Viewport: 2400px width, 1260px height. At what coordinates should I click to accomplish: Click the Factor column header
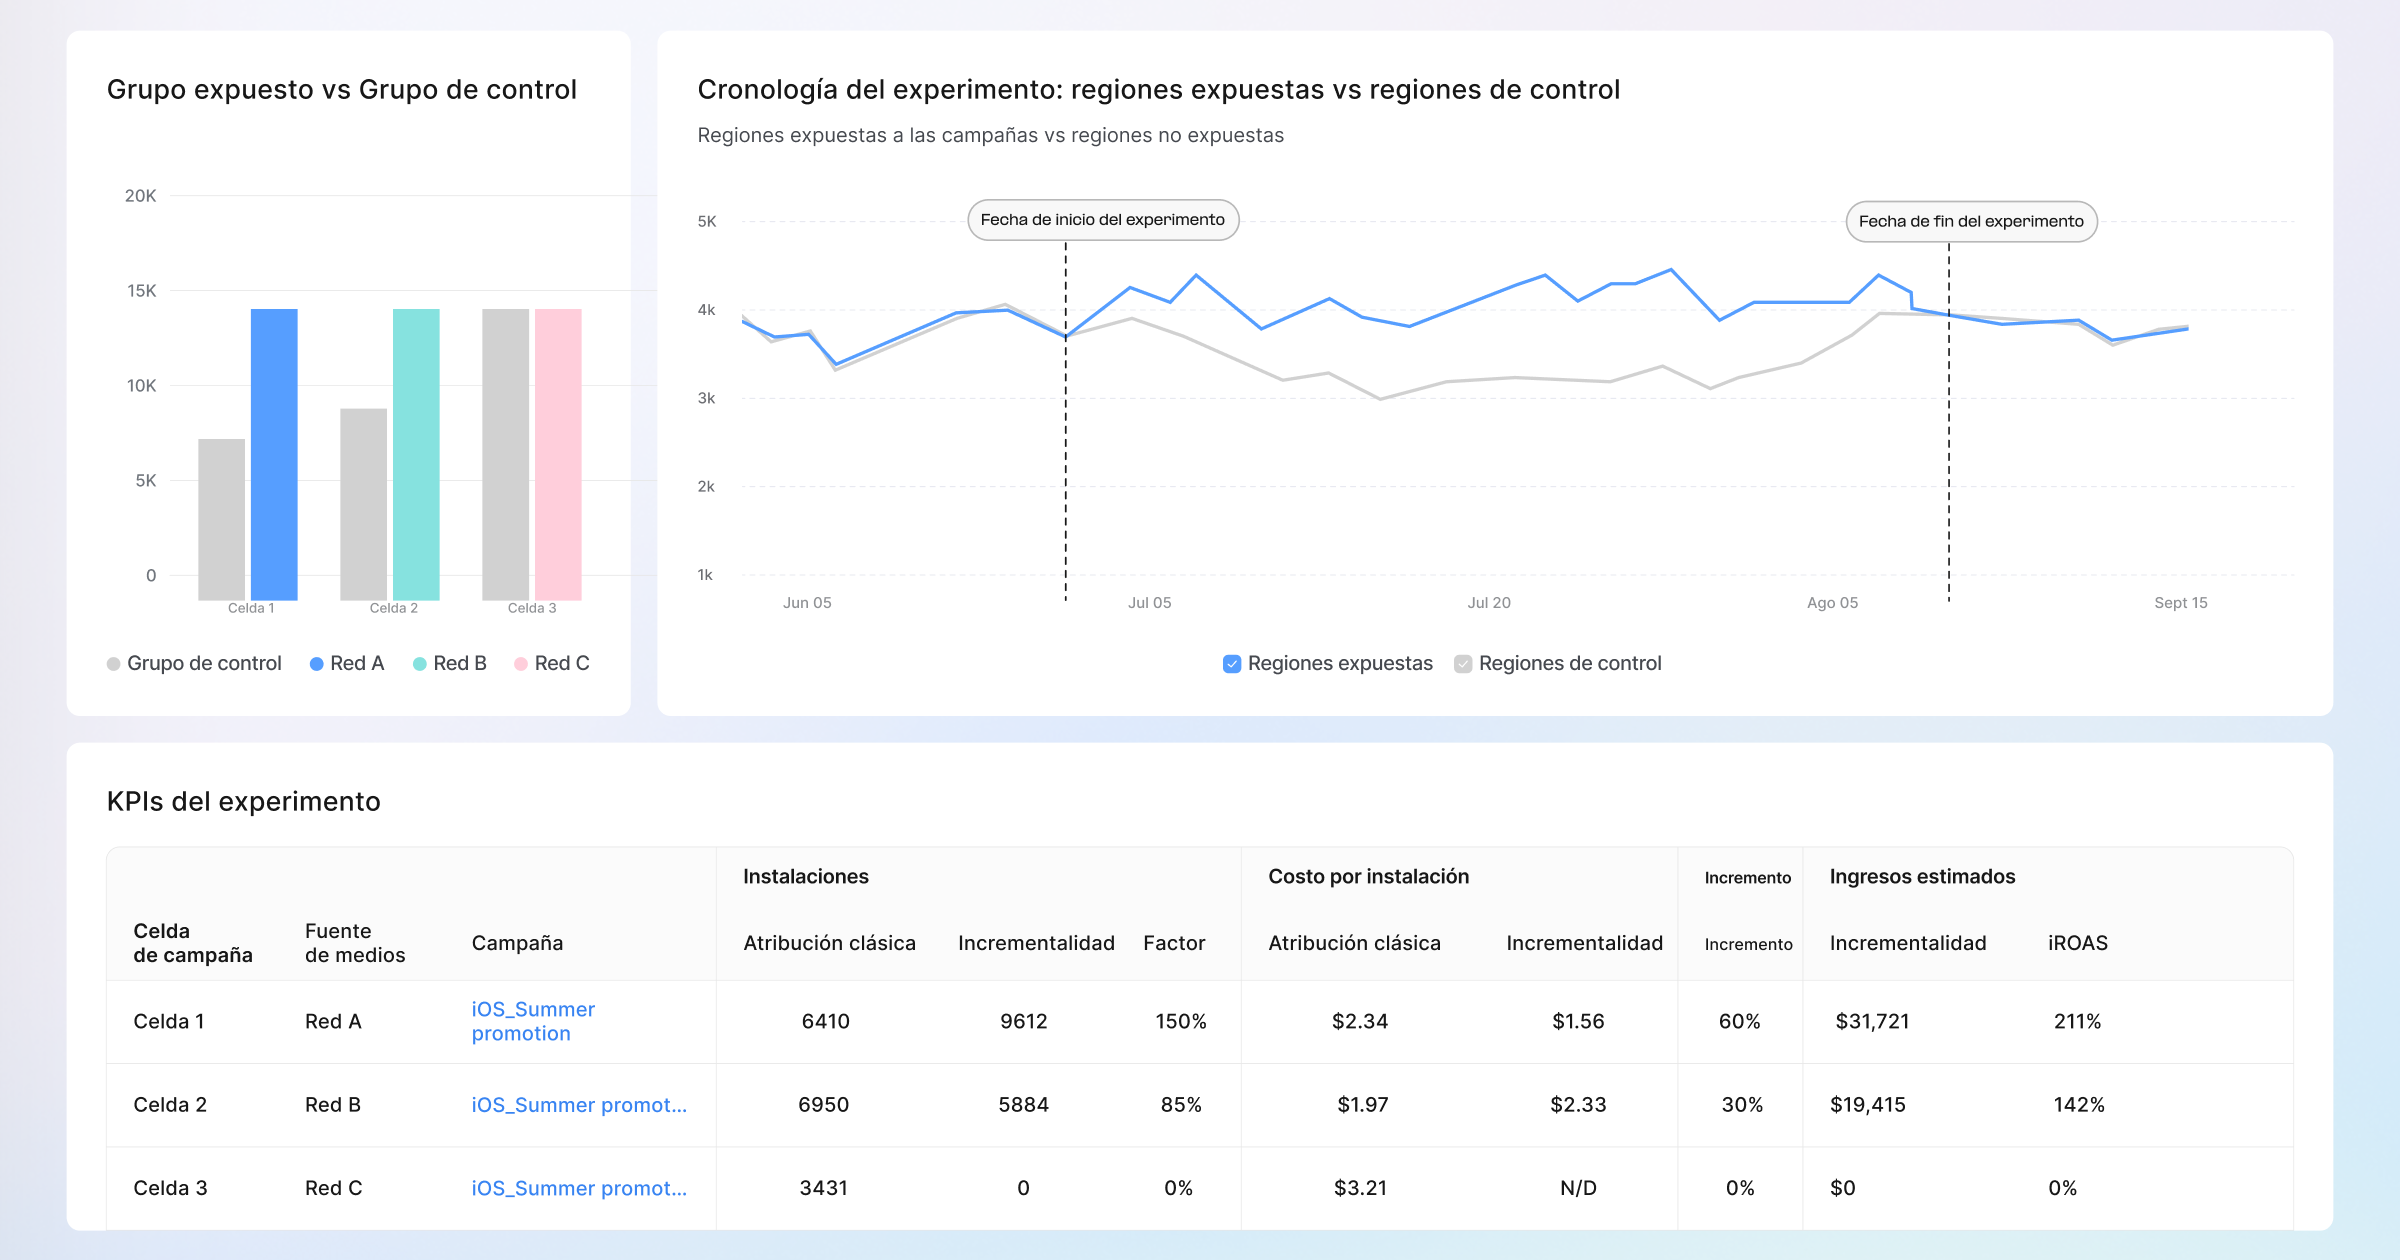[1174, 943]
